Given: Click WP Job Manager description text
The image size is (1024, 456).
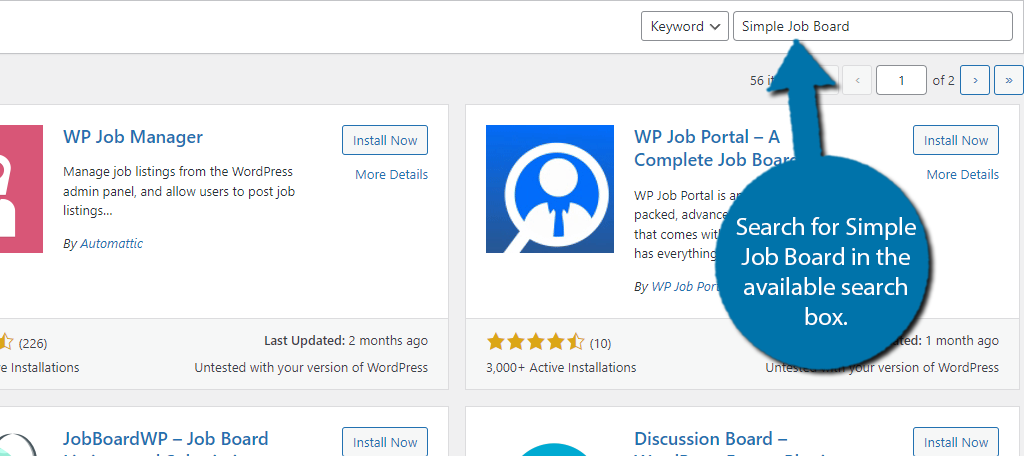Looking at the screenshot, I should pyautogui.click(x=178, y=192).
